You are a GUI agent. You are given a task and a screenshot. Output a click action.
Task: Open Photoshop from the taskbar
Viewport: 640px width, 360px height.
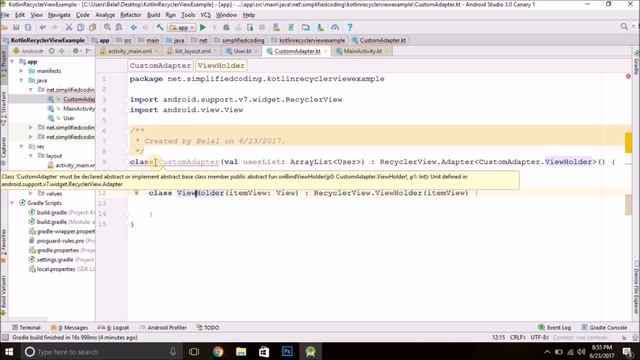pyautogui.click(x=287, y=351)
